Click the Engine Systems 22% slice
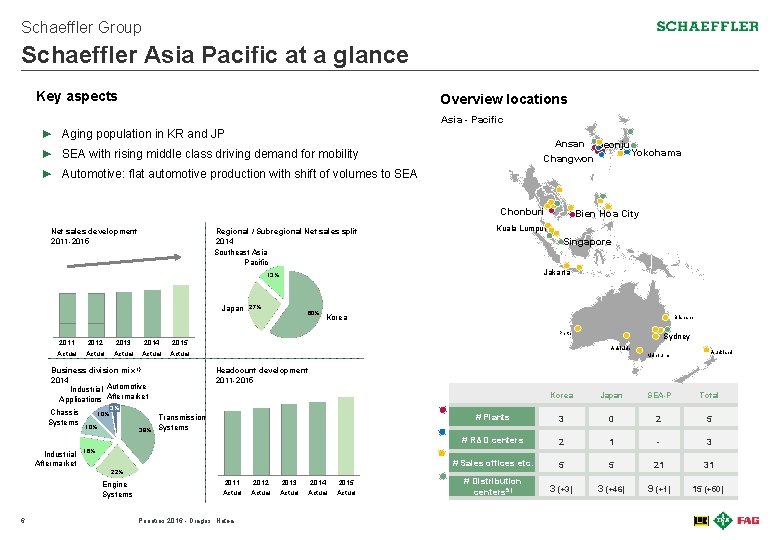The image size is (780, 540). click(117, 461)
